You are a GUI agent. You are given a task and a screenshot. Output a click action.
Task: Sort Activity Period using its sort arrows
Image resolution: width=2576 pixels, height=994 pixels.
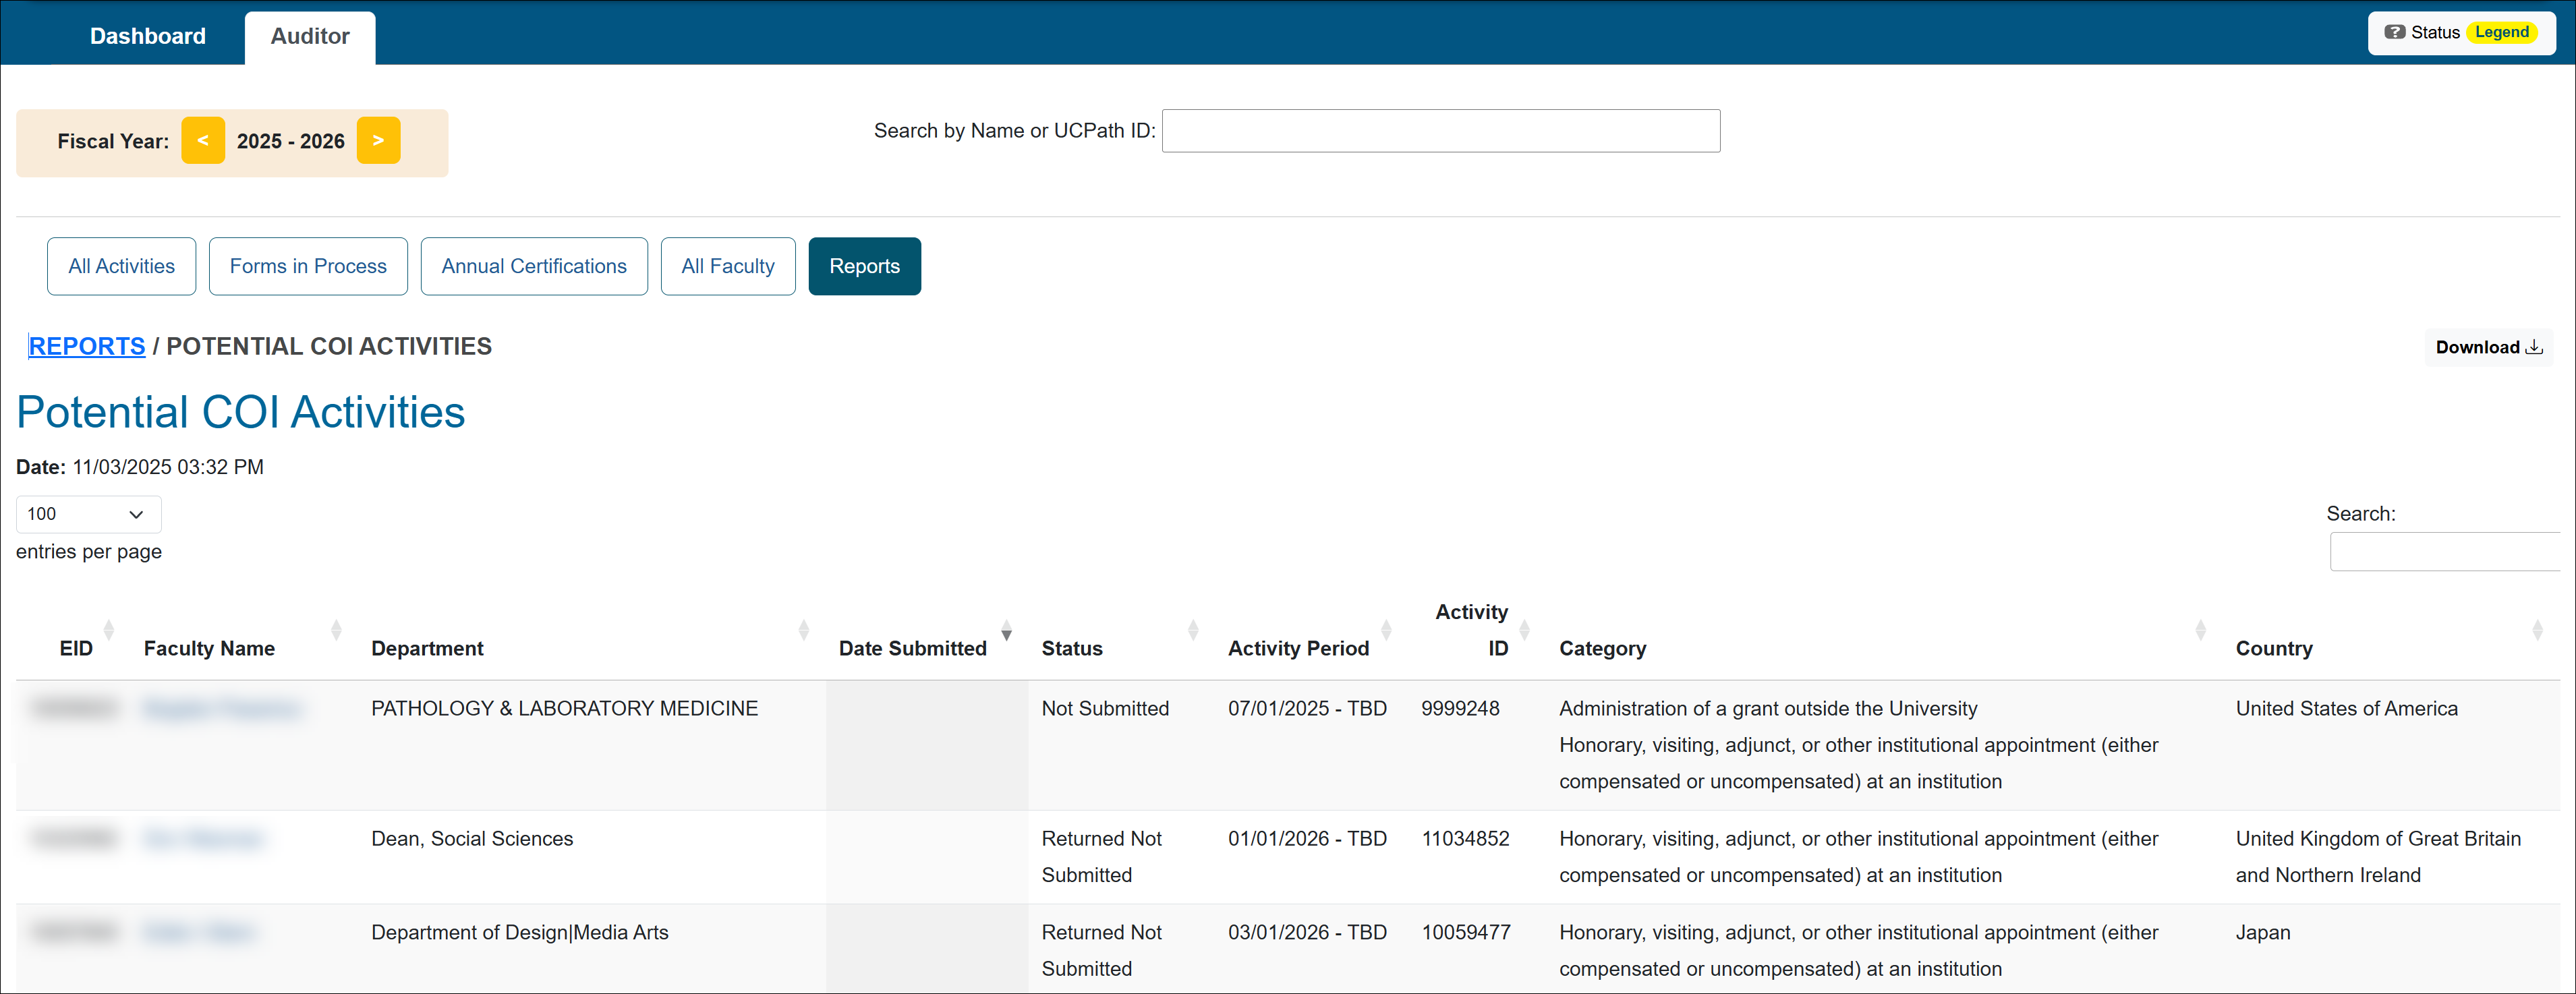click(x=1386, y=630)
